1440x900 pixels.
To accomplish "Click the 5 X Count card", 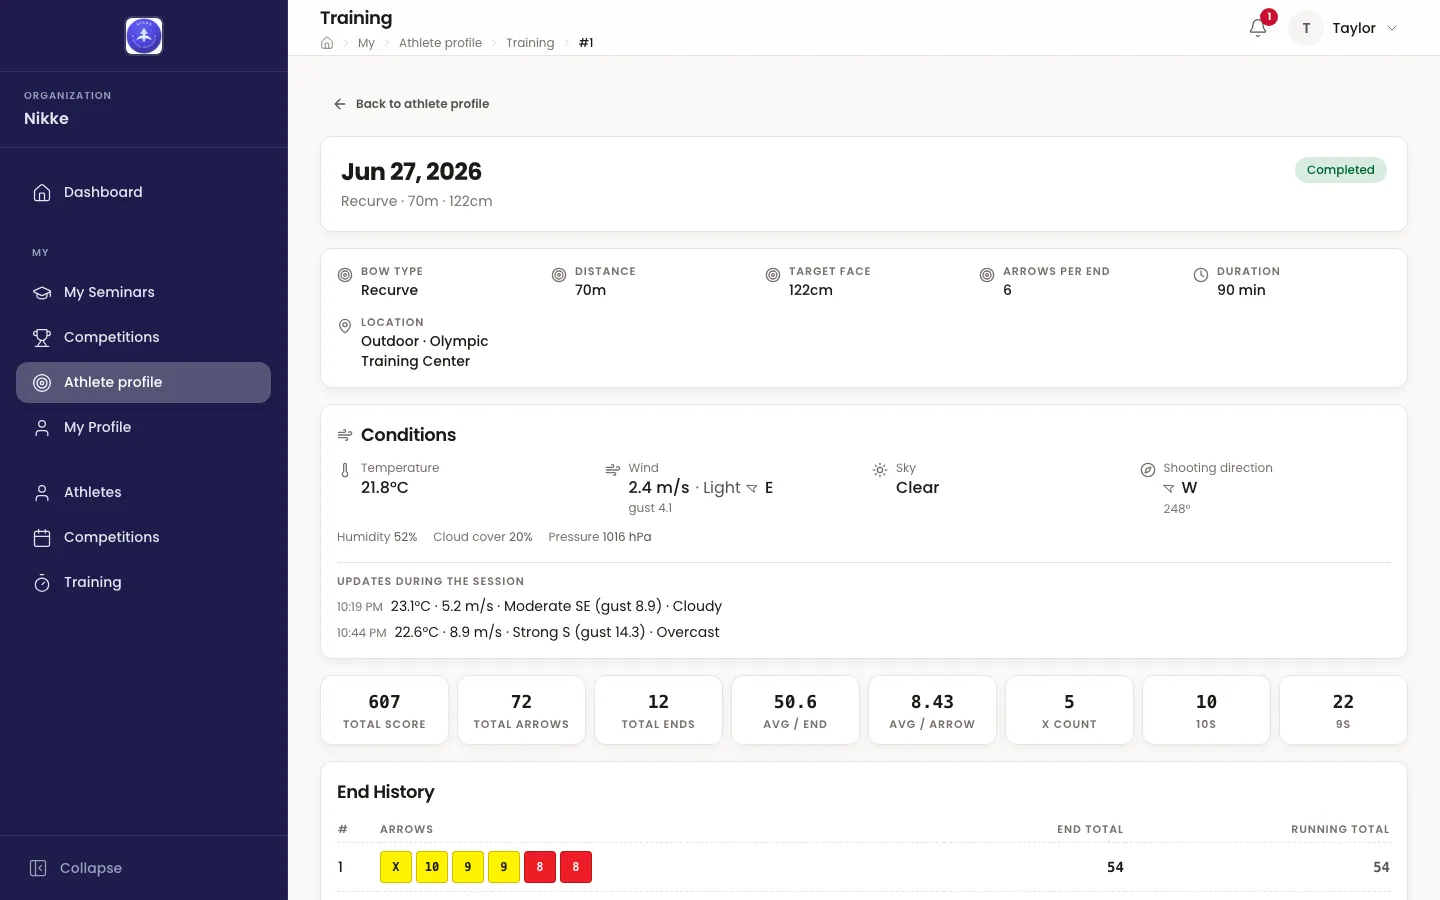I will (x=1069, y=710).
